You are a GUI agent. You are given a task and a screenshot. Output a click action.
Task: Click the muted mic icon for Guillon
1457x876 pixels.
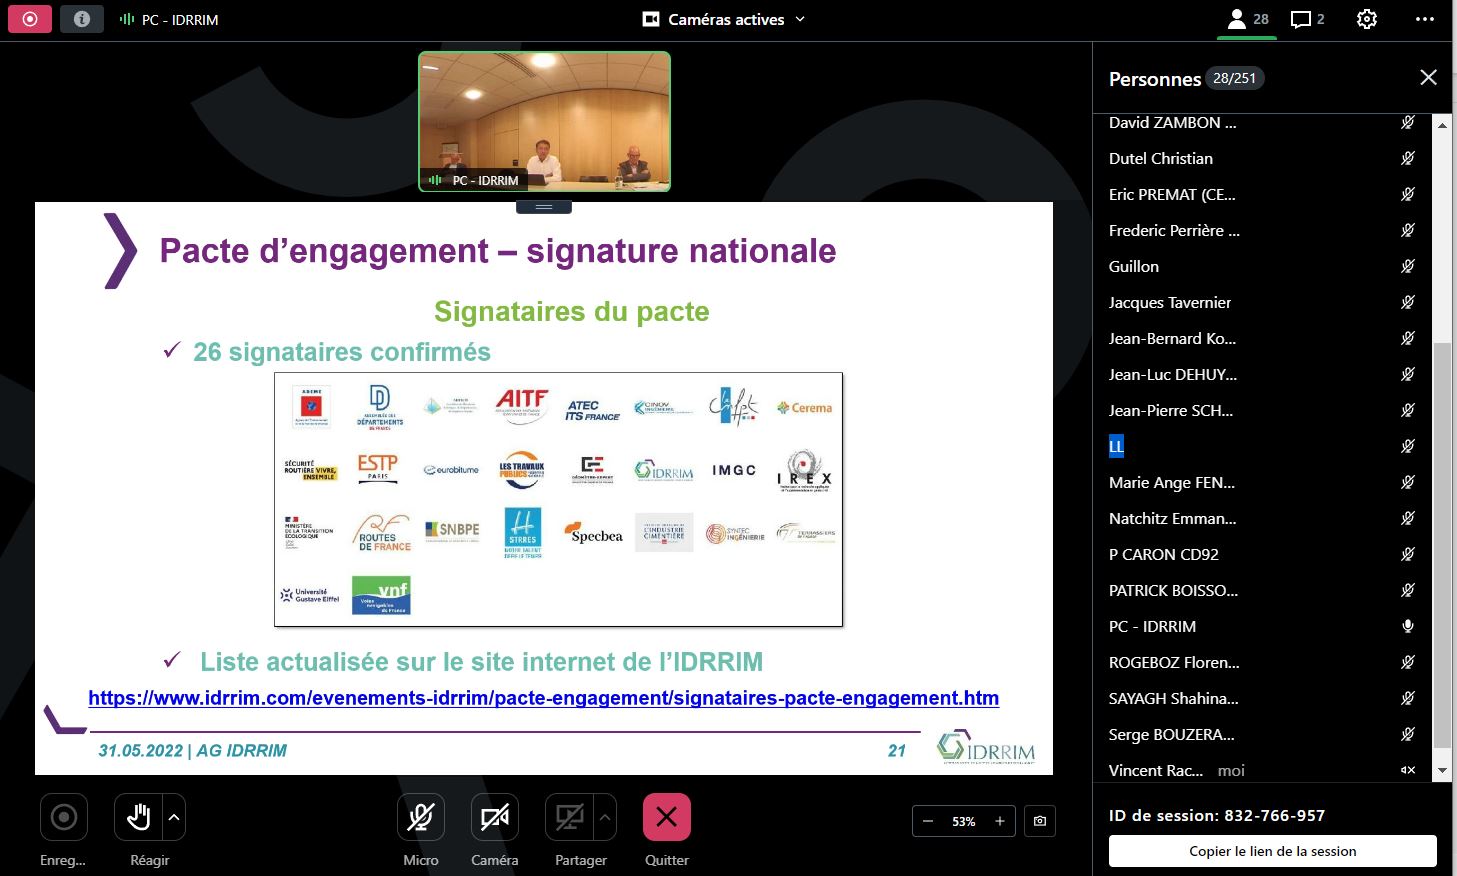(x=1408, y=266)
